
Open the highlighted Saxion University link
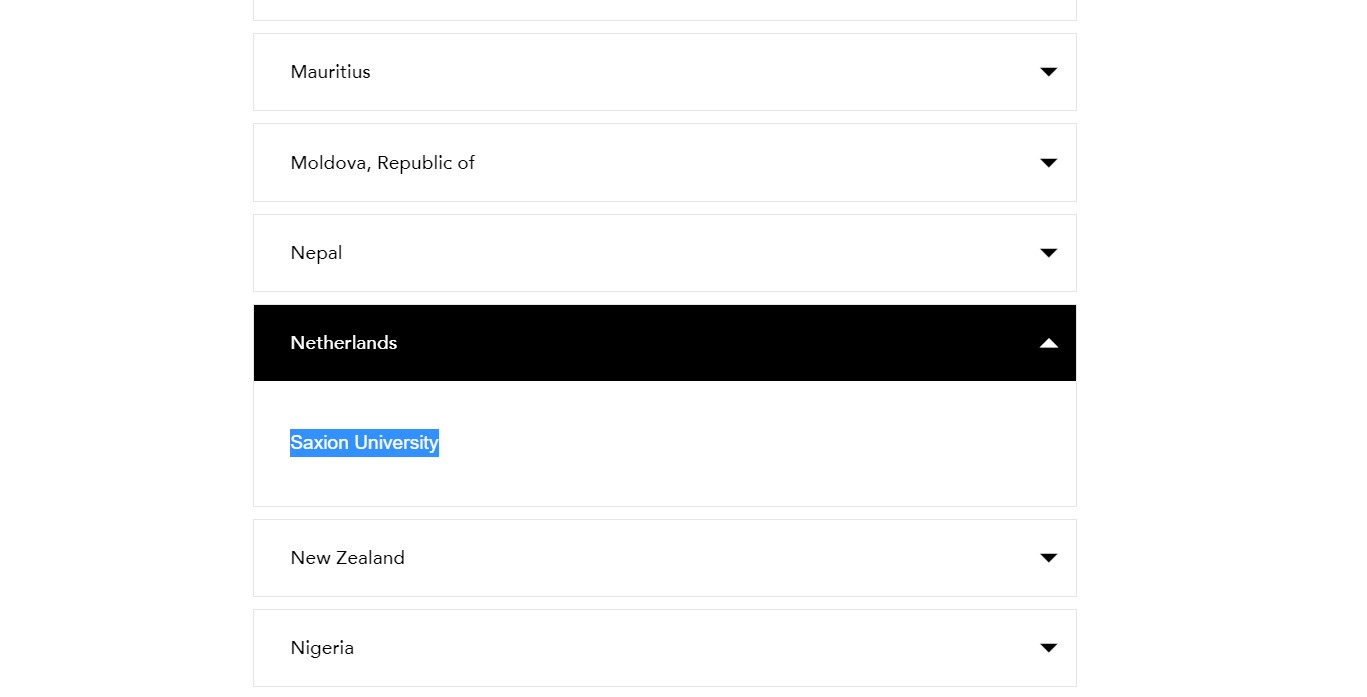point(364,443)
